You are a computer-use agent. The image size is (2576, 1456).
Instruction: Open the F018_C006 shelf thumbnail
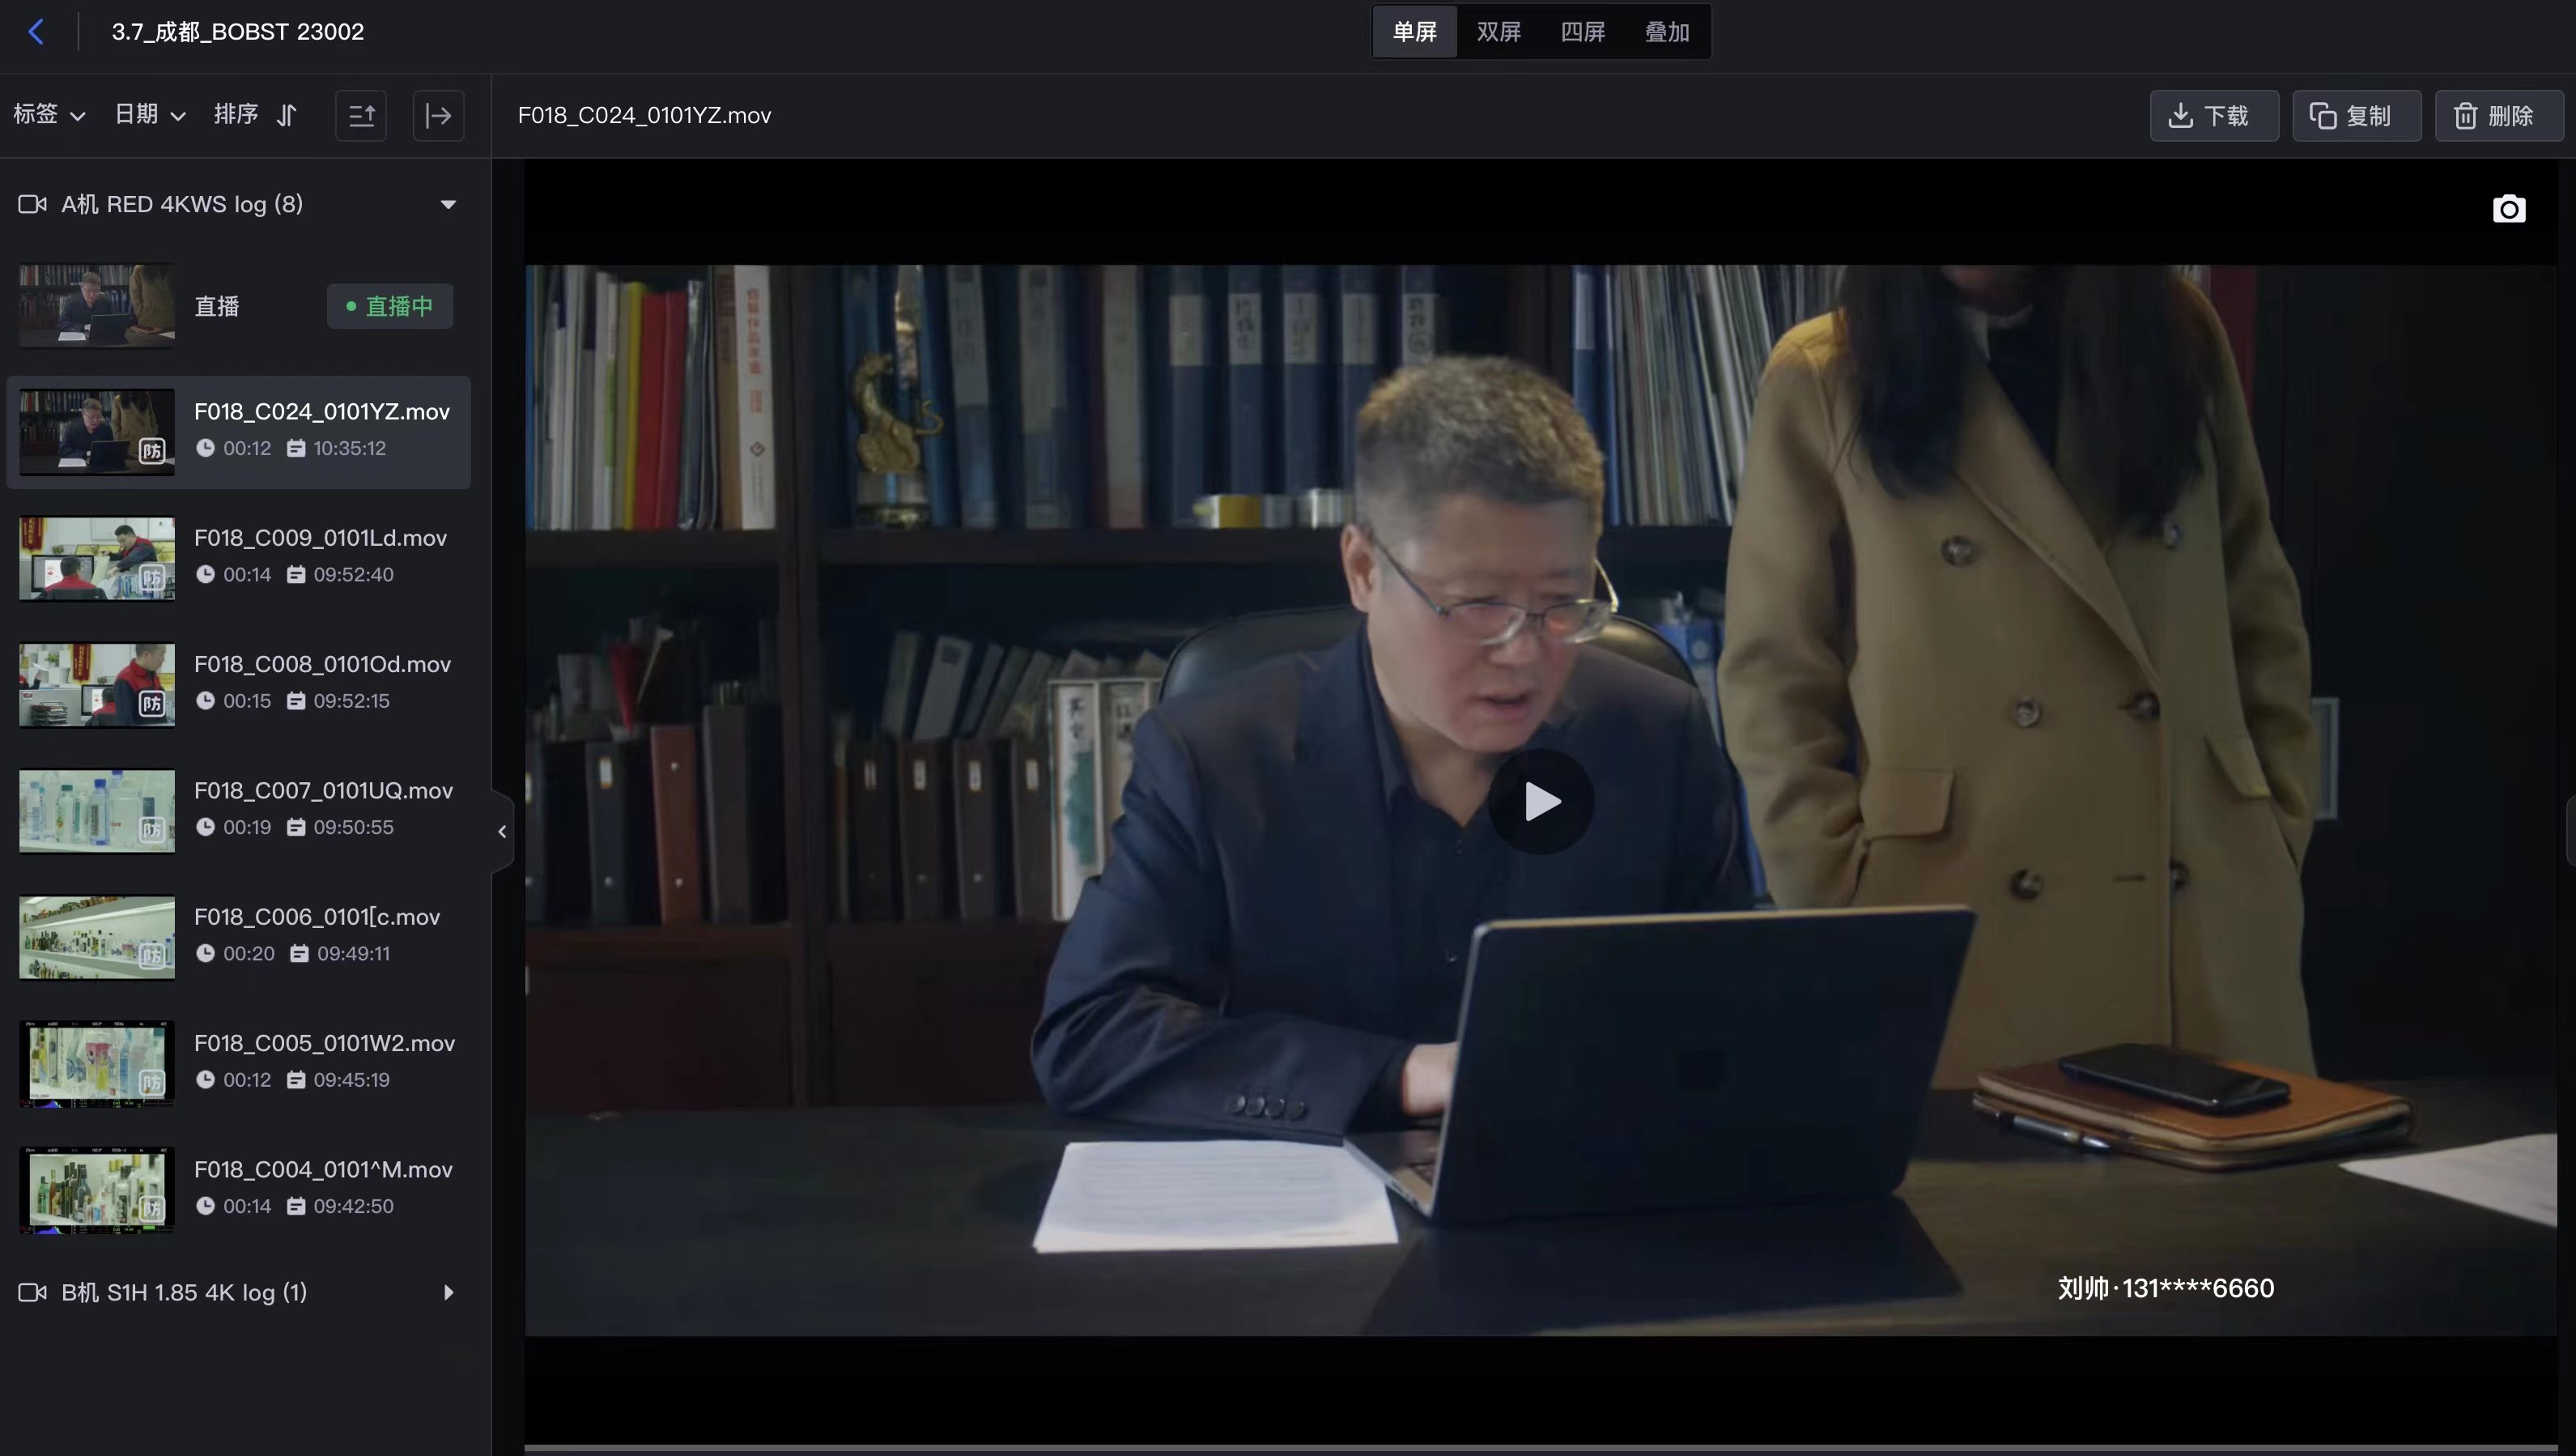click(x=97, y=937)
